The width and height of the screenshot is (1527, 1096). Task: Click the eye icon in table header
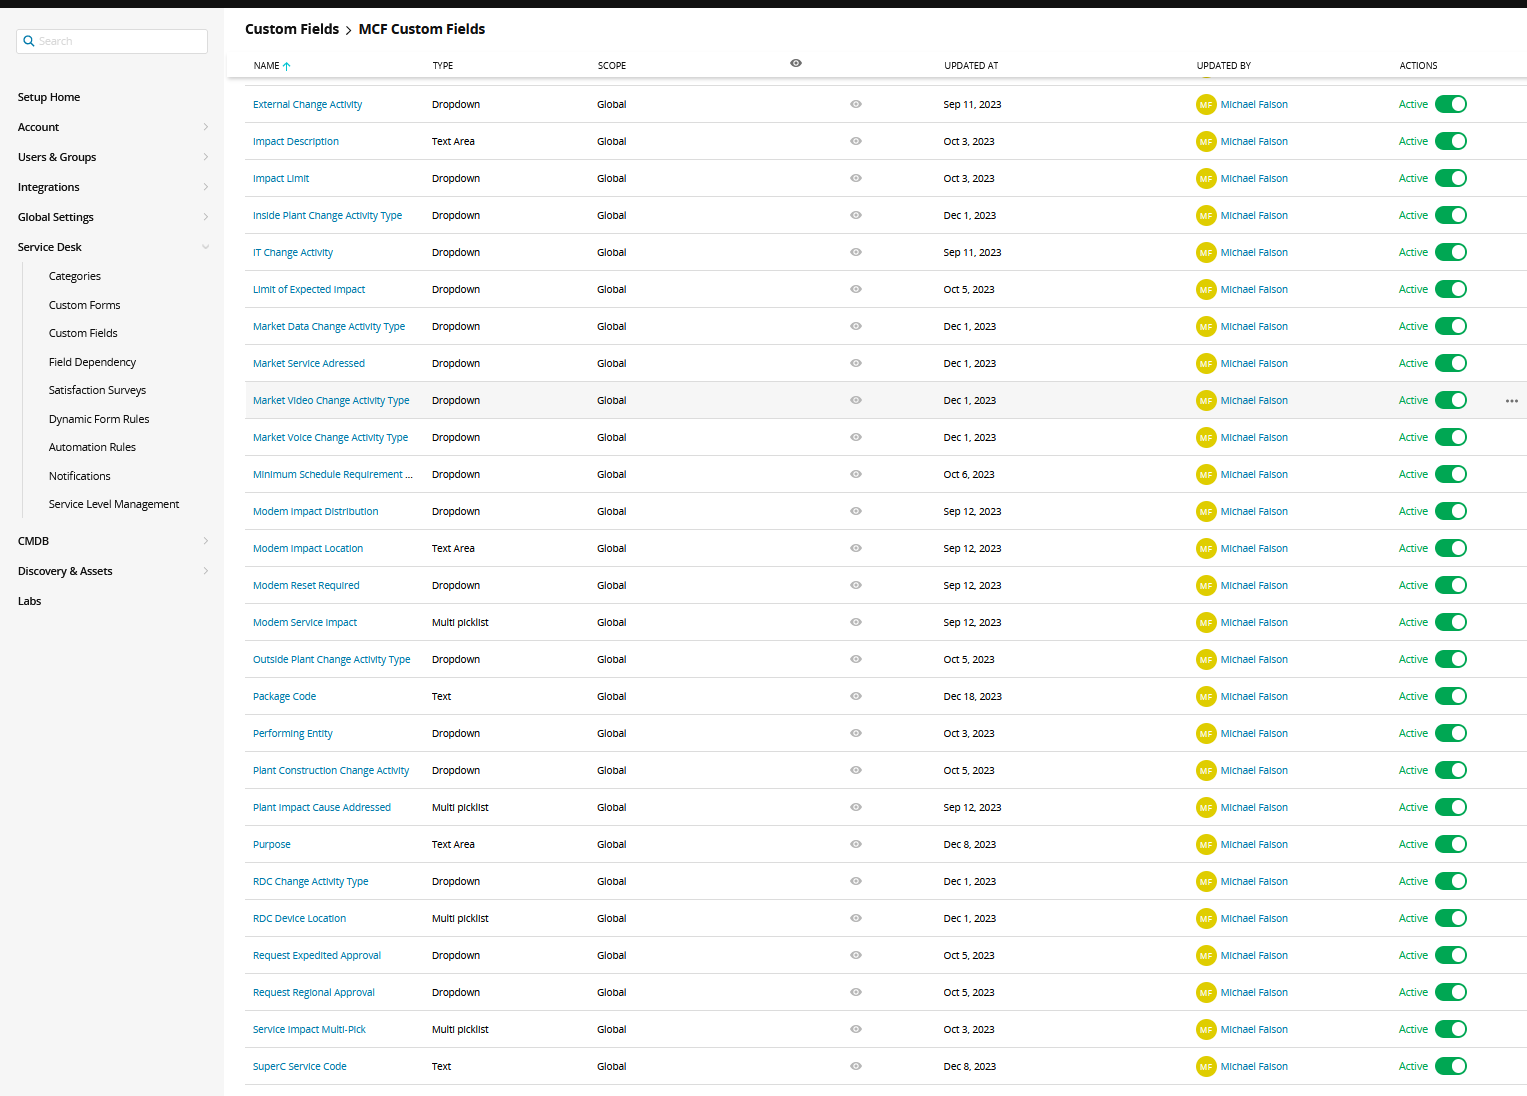click(x=796, y=63)
